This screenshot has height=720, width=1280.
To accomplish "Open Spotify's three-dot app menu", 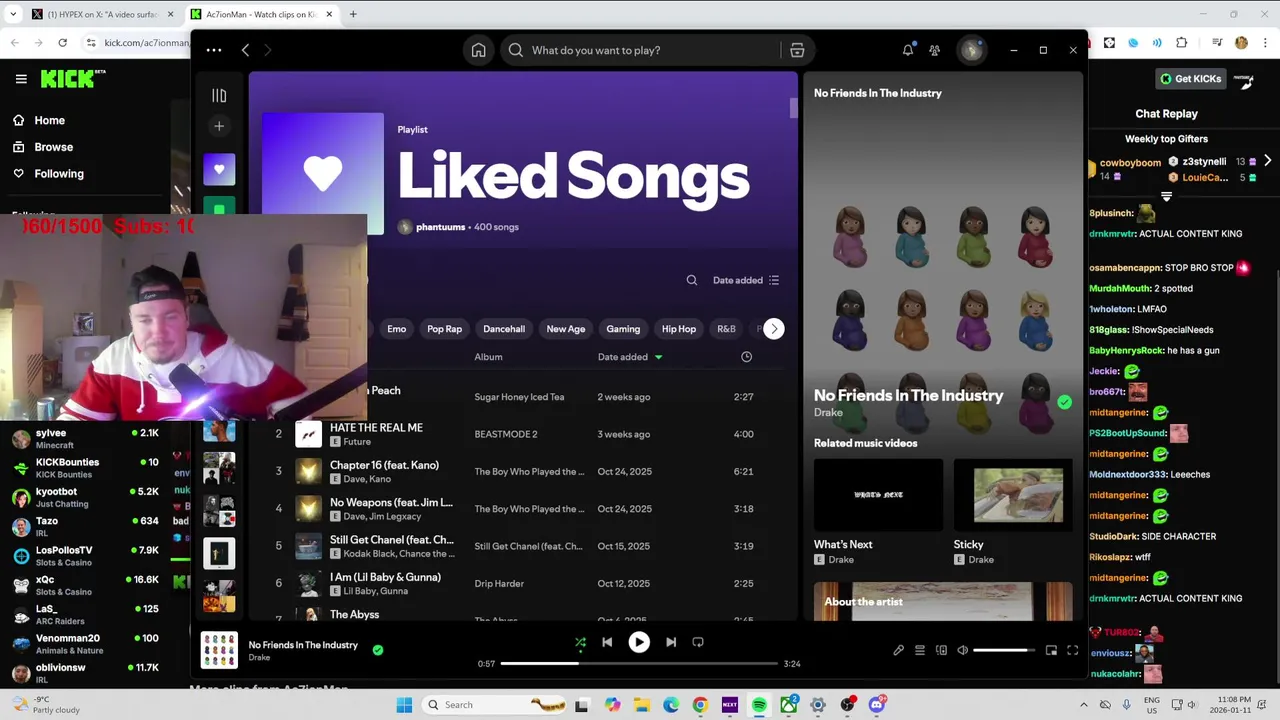I will [x=214, y=50].
